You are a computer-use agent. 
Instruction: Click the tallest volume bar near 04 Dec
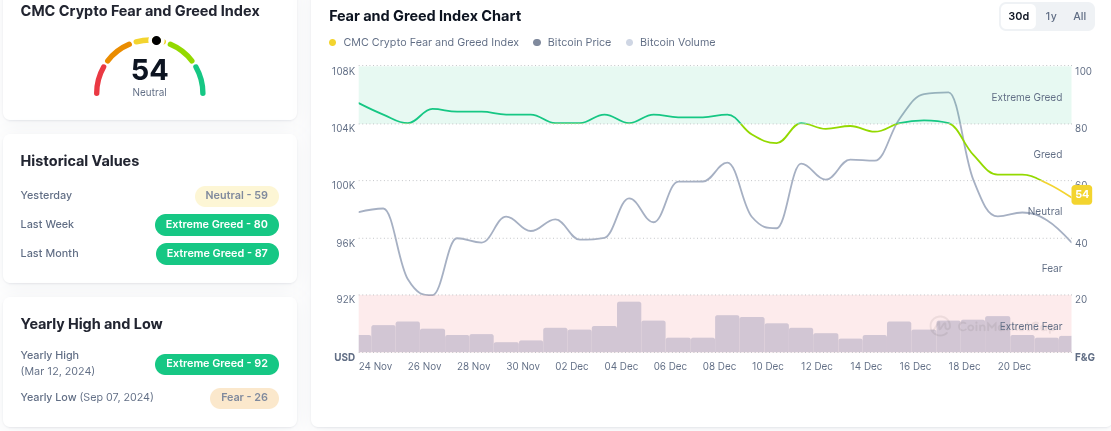point(629,327)
